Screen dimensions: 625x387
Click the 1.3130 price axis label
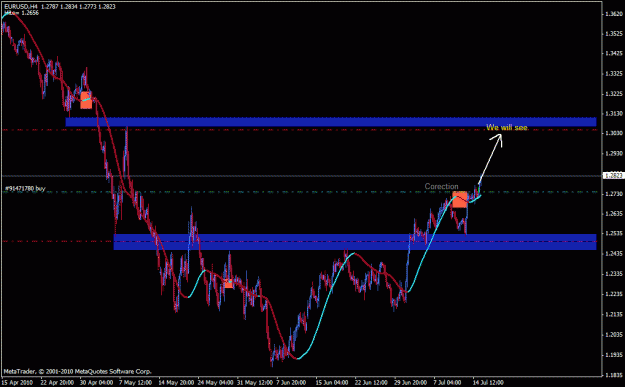pyautogui.click(x=613, y=114)
